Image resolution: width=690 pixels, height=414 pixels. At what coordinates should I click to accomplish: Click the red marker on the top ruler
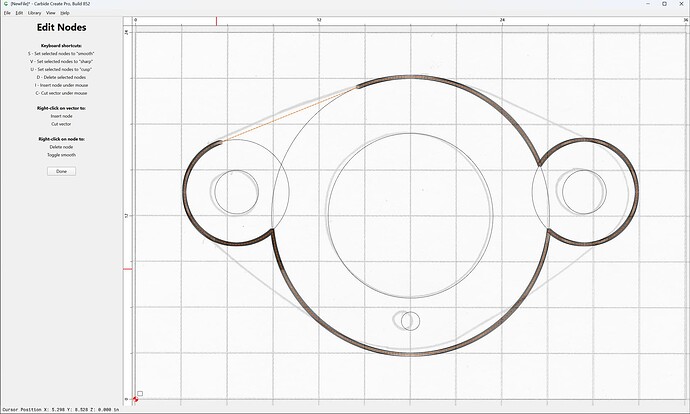(216, 21)
